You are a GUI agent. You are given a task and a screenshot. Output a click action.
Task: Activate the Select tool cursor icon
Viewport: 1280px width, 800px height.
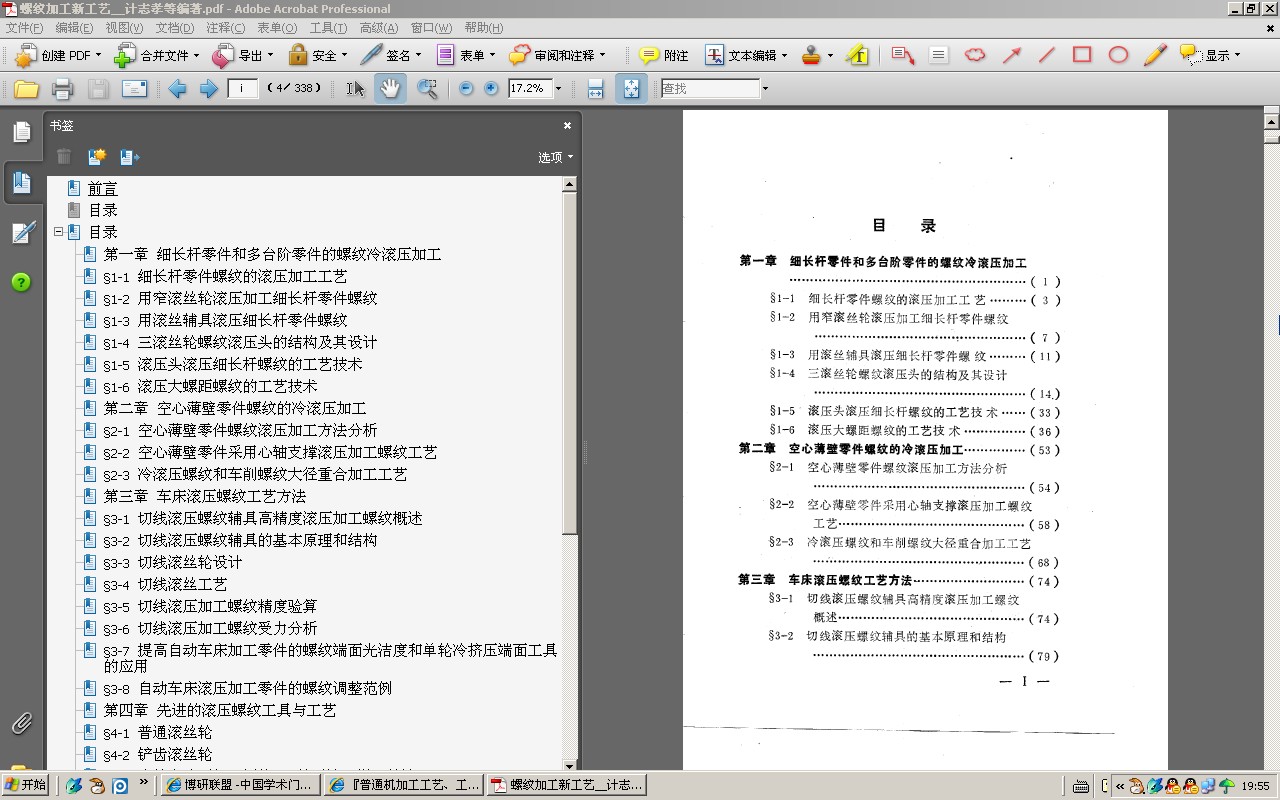[355, 89]
